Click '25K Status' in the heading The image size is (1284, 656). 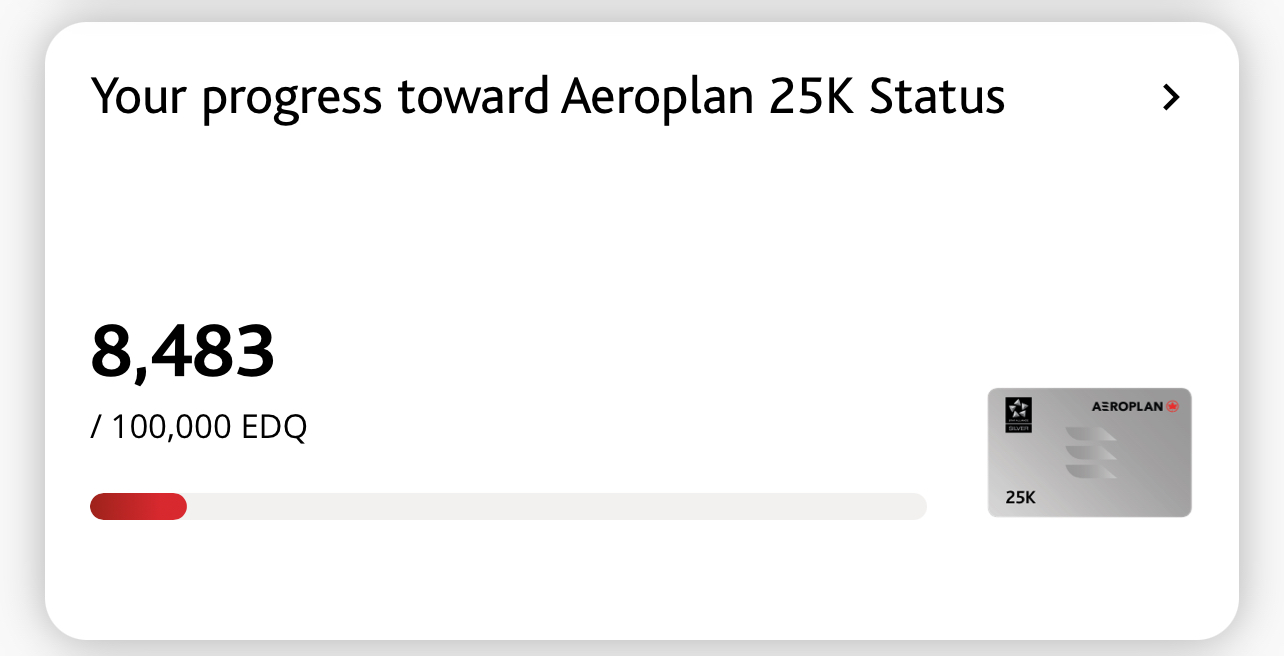(x=888, y=97)
